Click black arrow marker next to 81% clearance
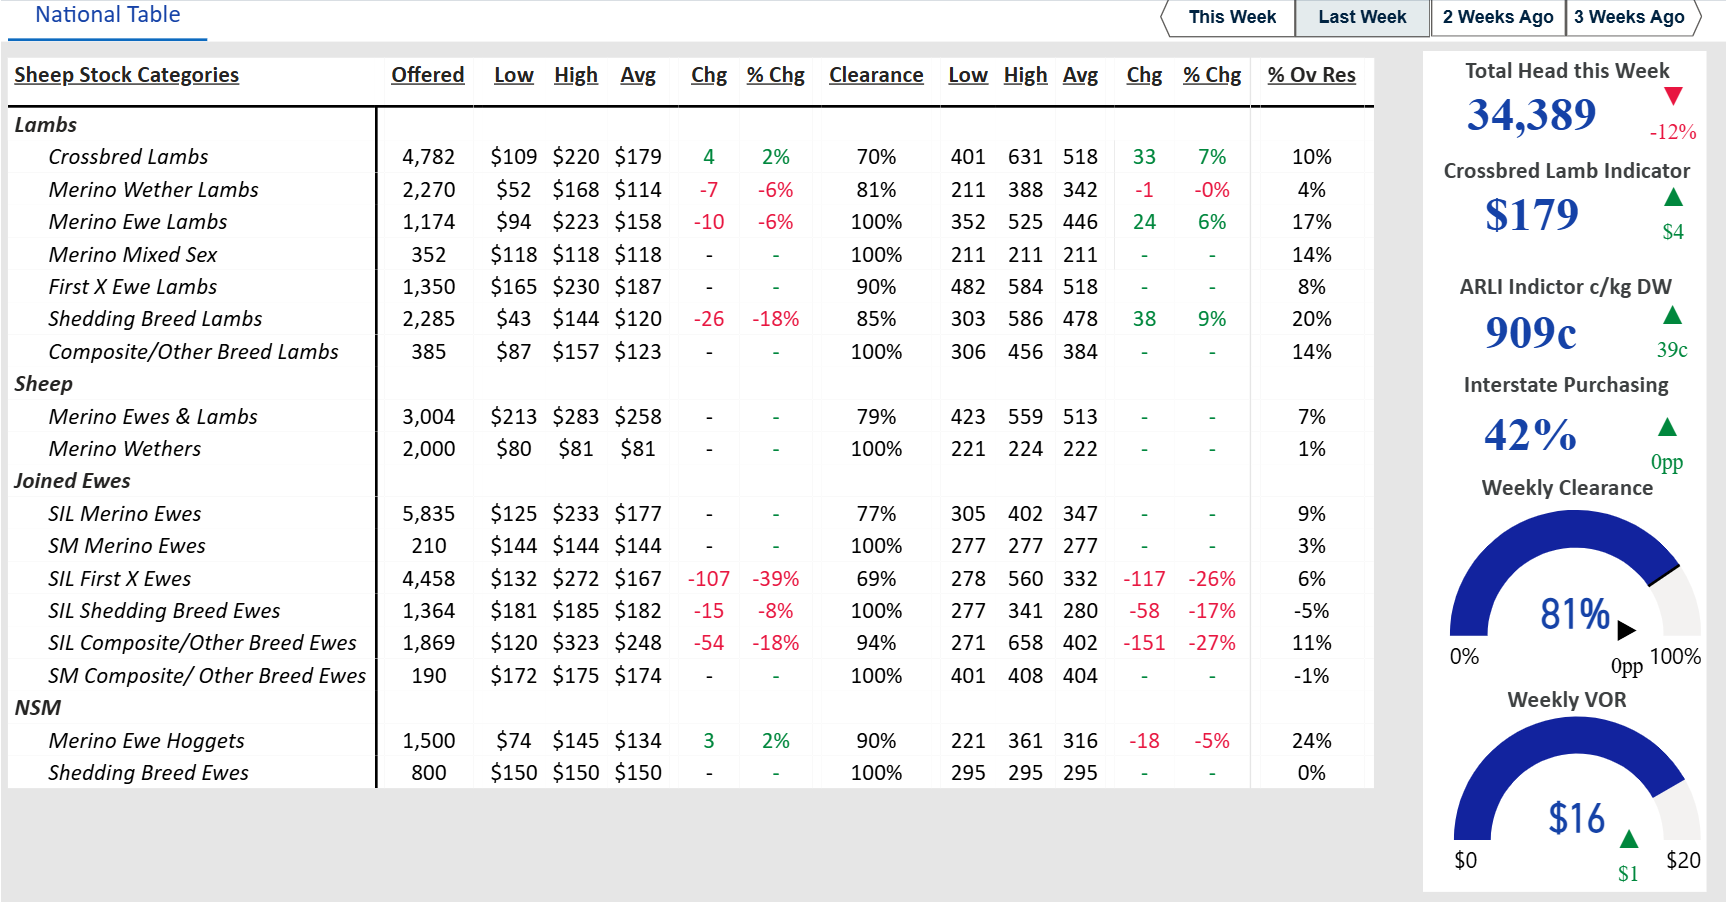Image resolution: width=1726 pixels, height=902 pixels. 1627,630
